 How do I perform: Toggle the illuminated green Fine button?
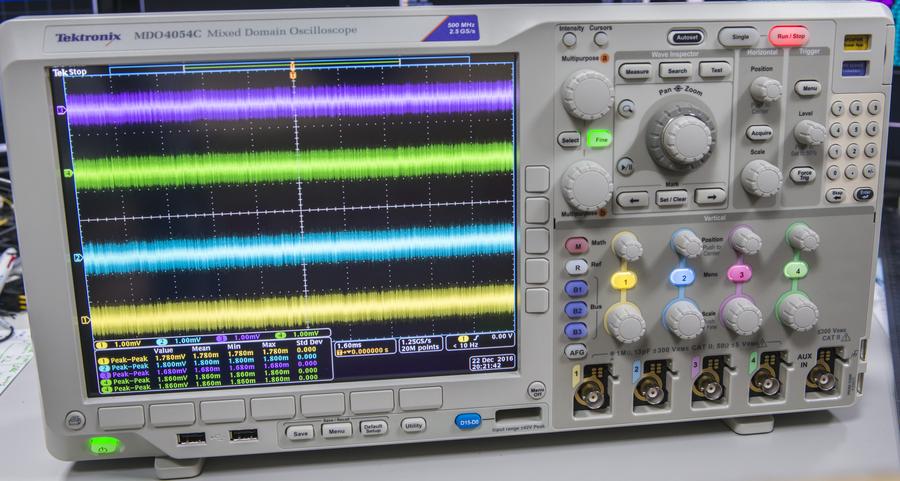pyautogui.click(x=600, y=138)
